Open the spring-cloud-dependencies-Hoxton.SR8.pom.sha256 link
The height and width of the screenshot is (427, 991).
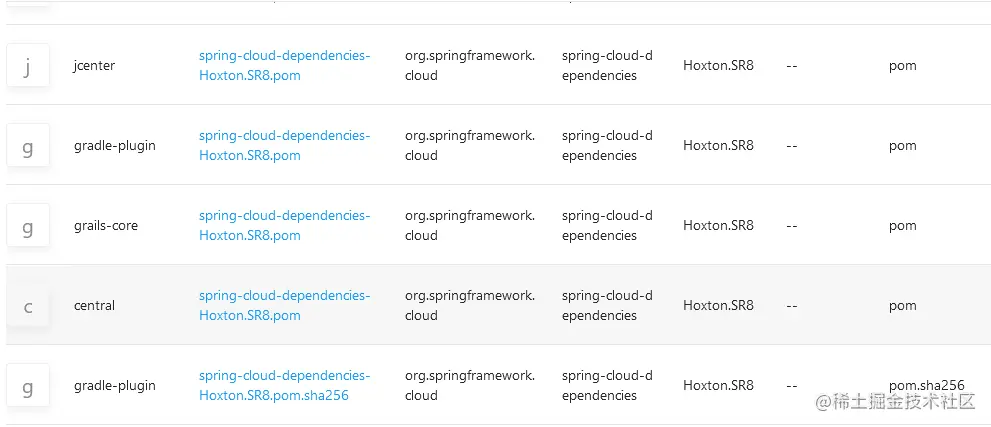(x=284, y=385)
